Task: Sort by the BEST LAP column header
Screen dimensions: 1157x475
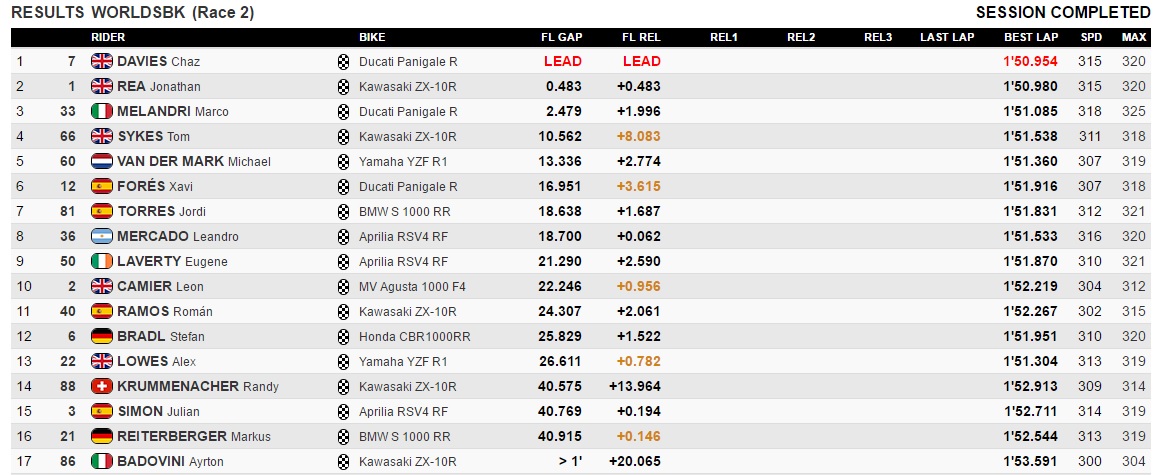Action: click(x=1031, y=37)
